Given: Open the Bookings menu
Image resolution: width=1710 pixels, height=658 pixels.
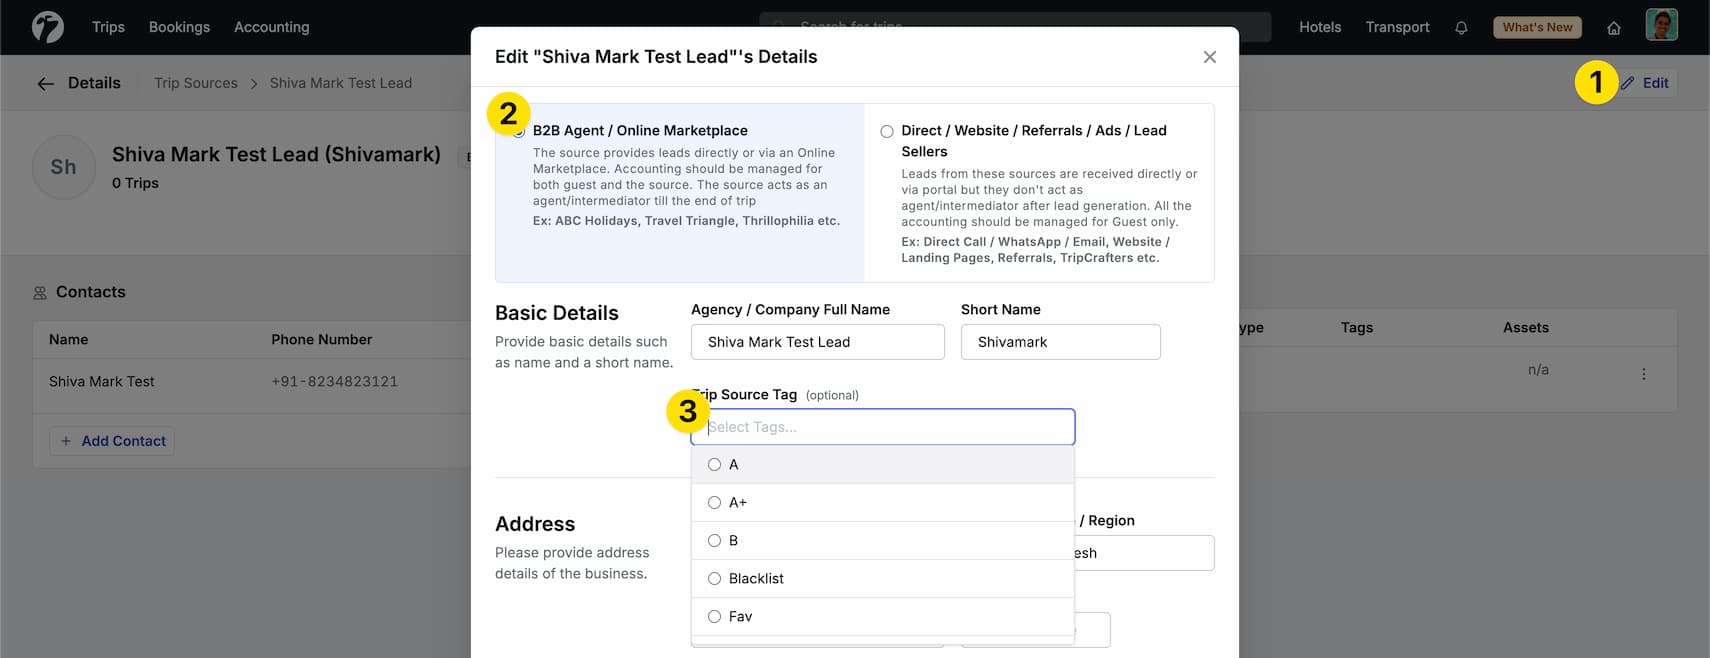Looking at the screenshot, I should 179,27.
